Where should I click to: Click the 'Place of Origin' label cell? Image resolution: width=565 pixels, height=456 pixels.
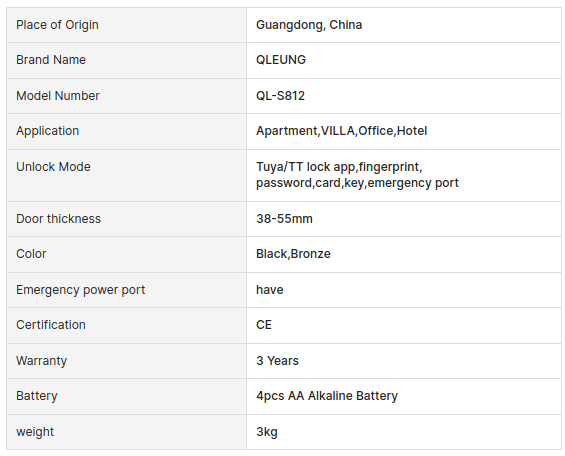[126, 25]
